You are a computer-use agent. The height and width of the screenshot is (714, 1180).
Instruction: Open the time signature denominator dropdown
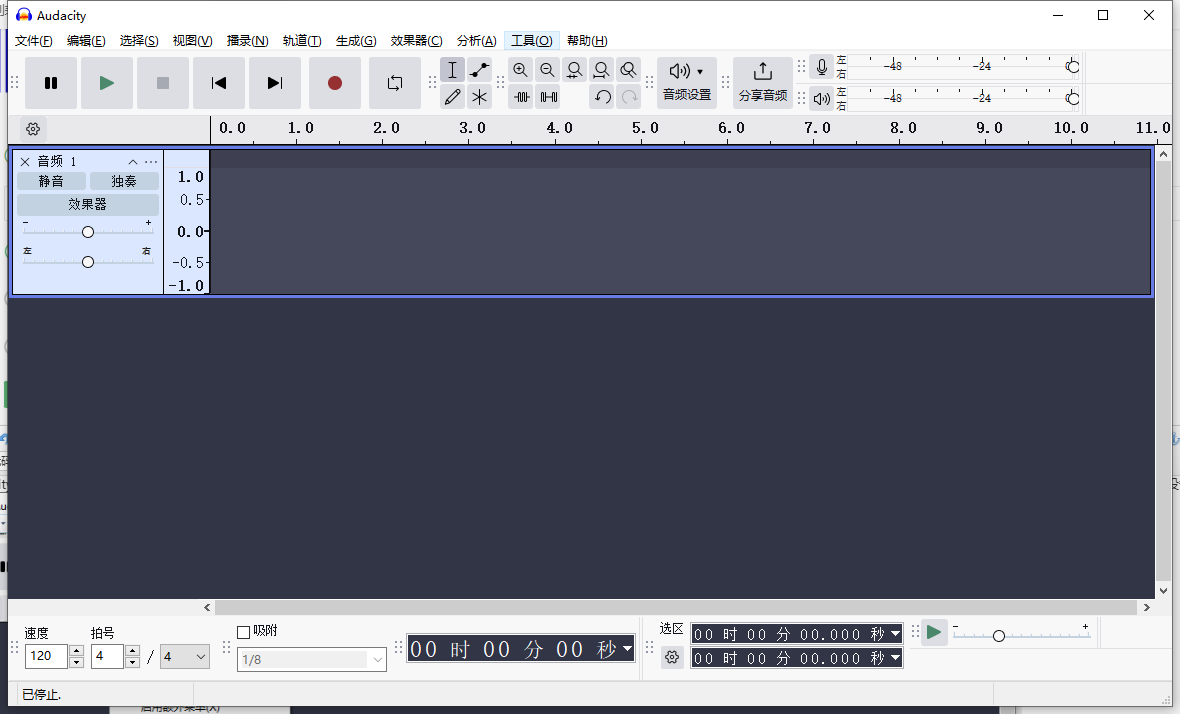[184, 656]
